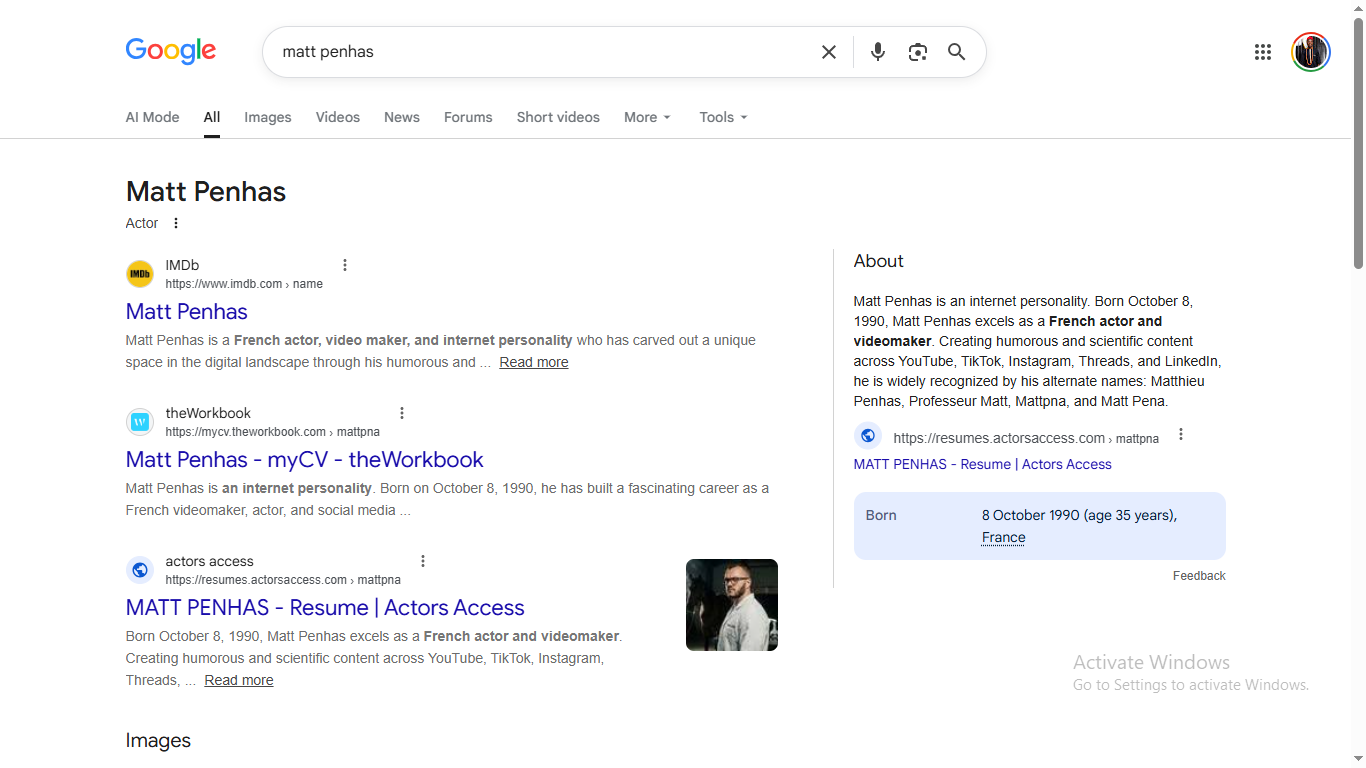Open more options next to Actor label
The width and height of the screenshot is (1366, 768).
pos(176,223)
